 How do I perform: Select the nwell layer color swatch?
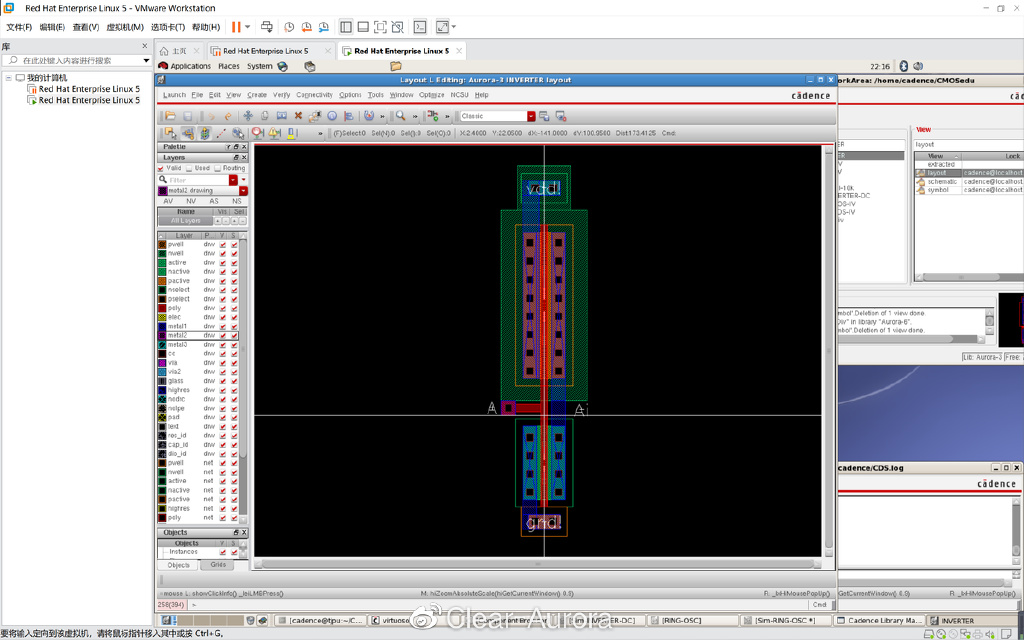click(162, 253)
